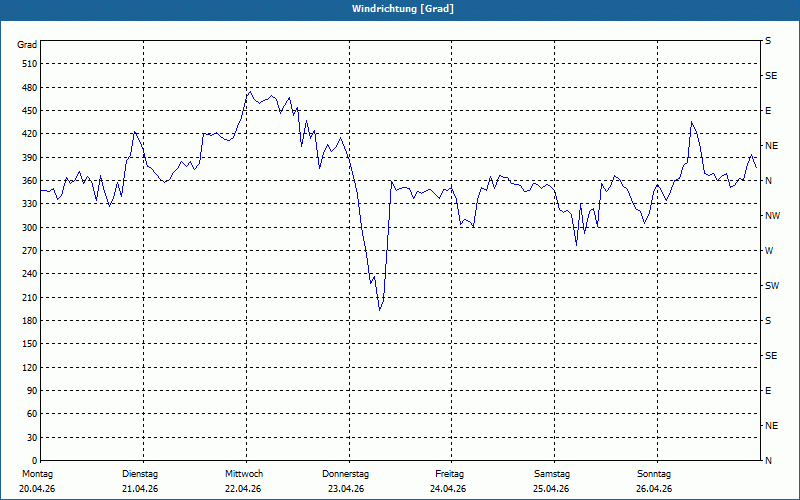800x500 pixels.
Task: Click the 450 degree axis label
Action: [30, 111]
